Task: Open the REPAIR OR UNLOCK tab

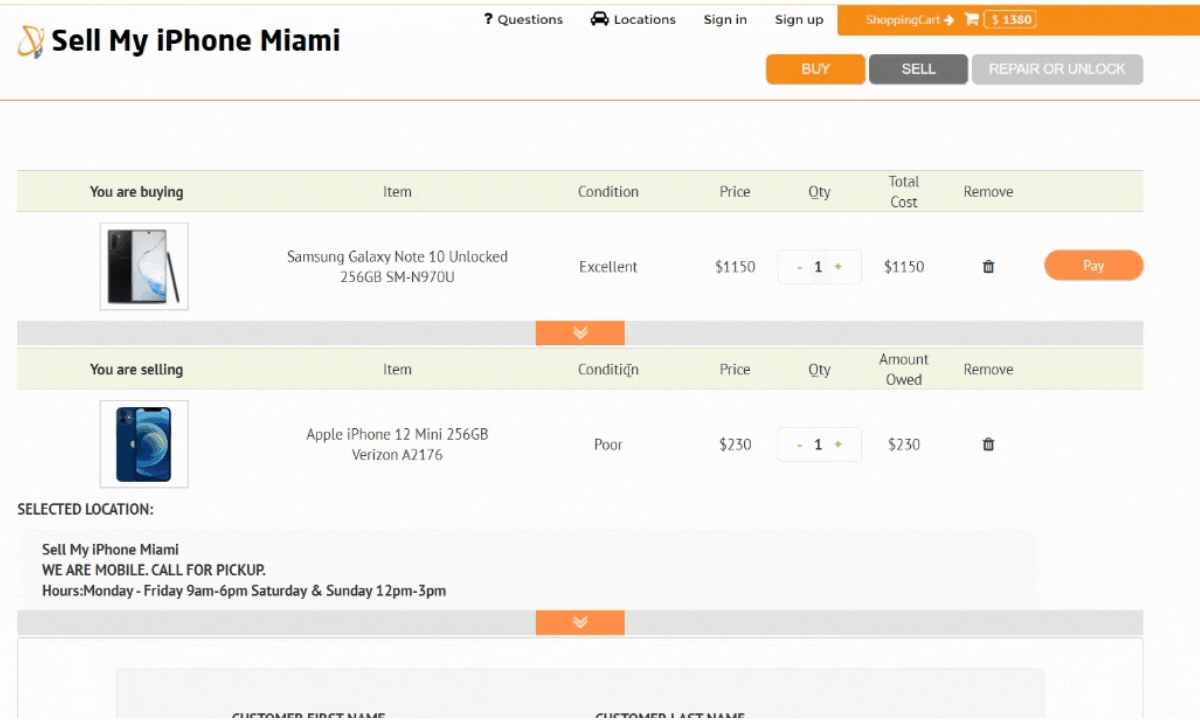Action: coord(1057,69)
